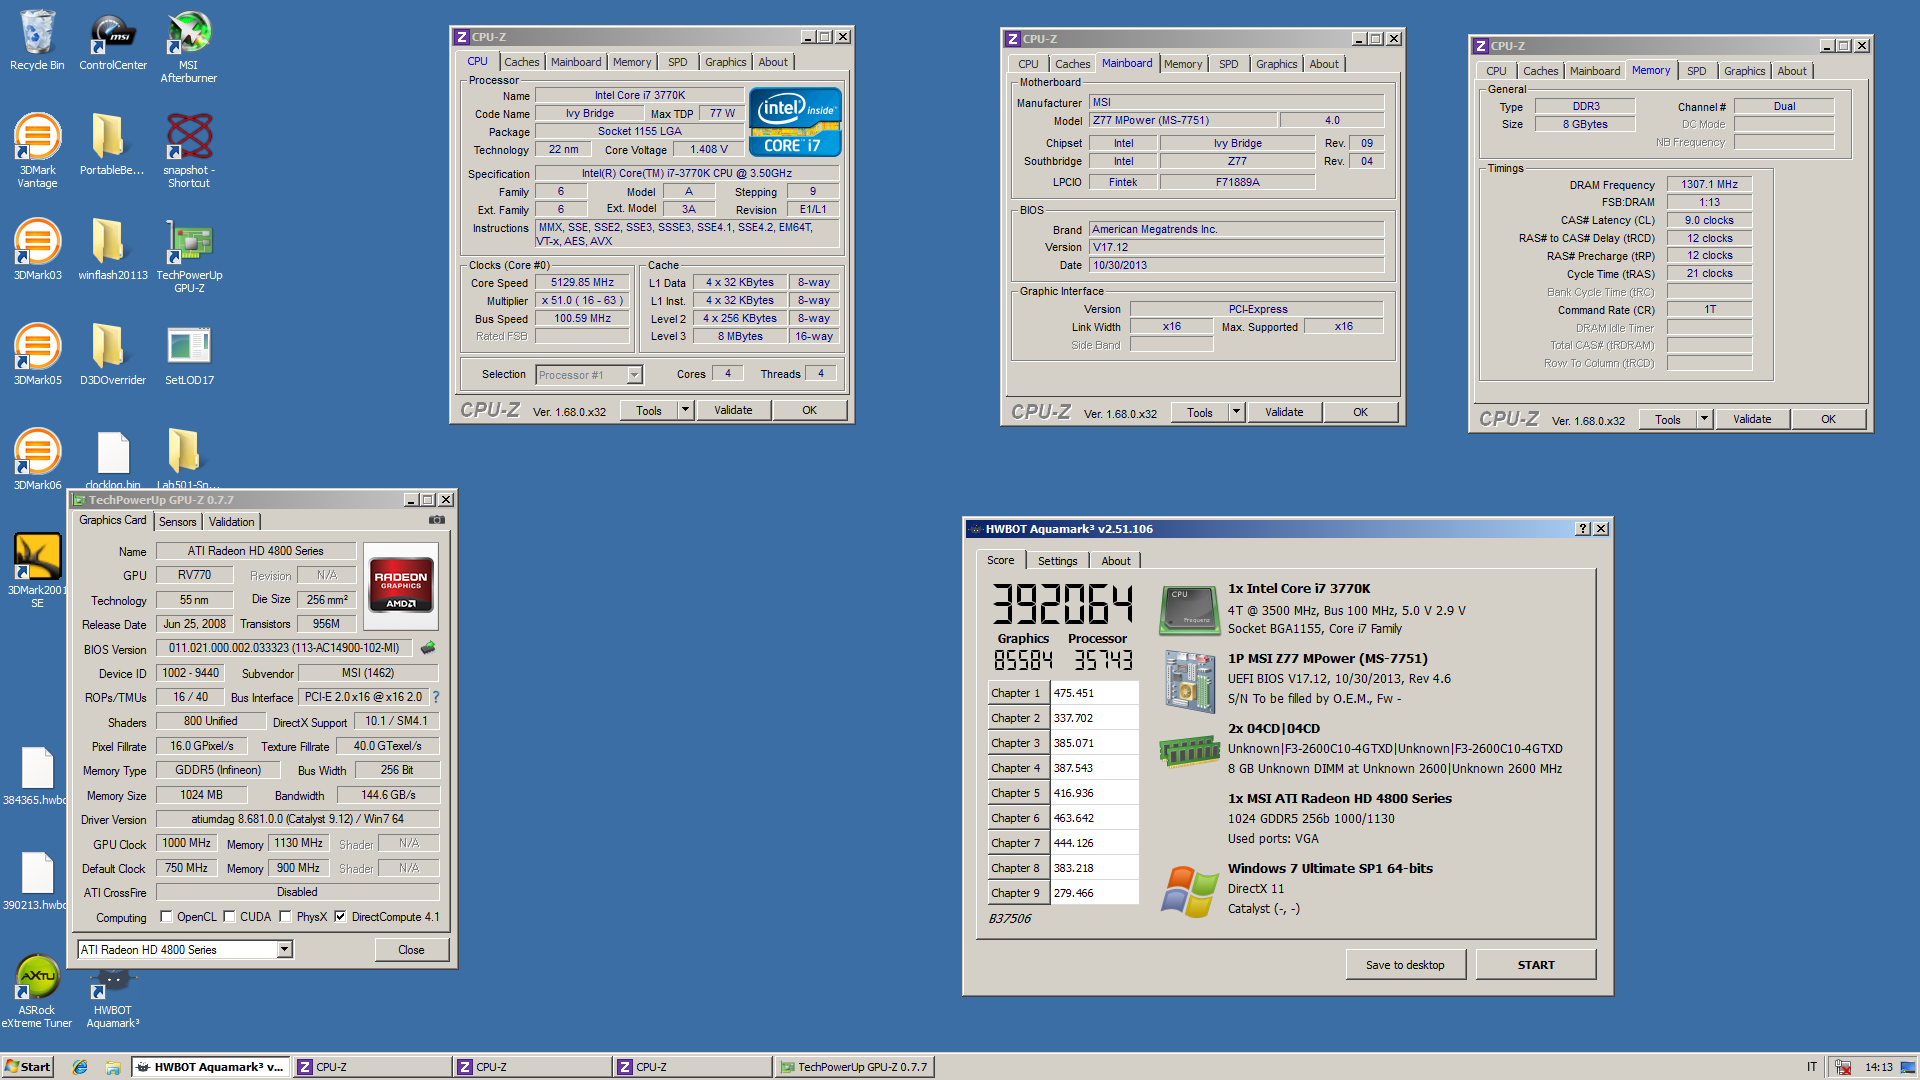
Task: Open the Aquamark Settings tab
Action: coord(1057,561)
